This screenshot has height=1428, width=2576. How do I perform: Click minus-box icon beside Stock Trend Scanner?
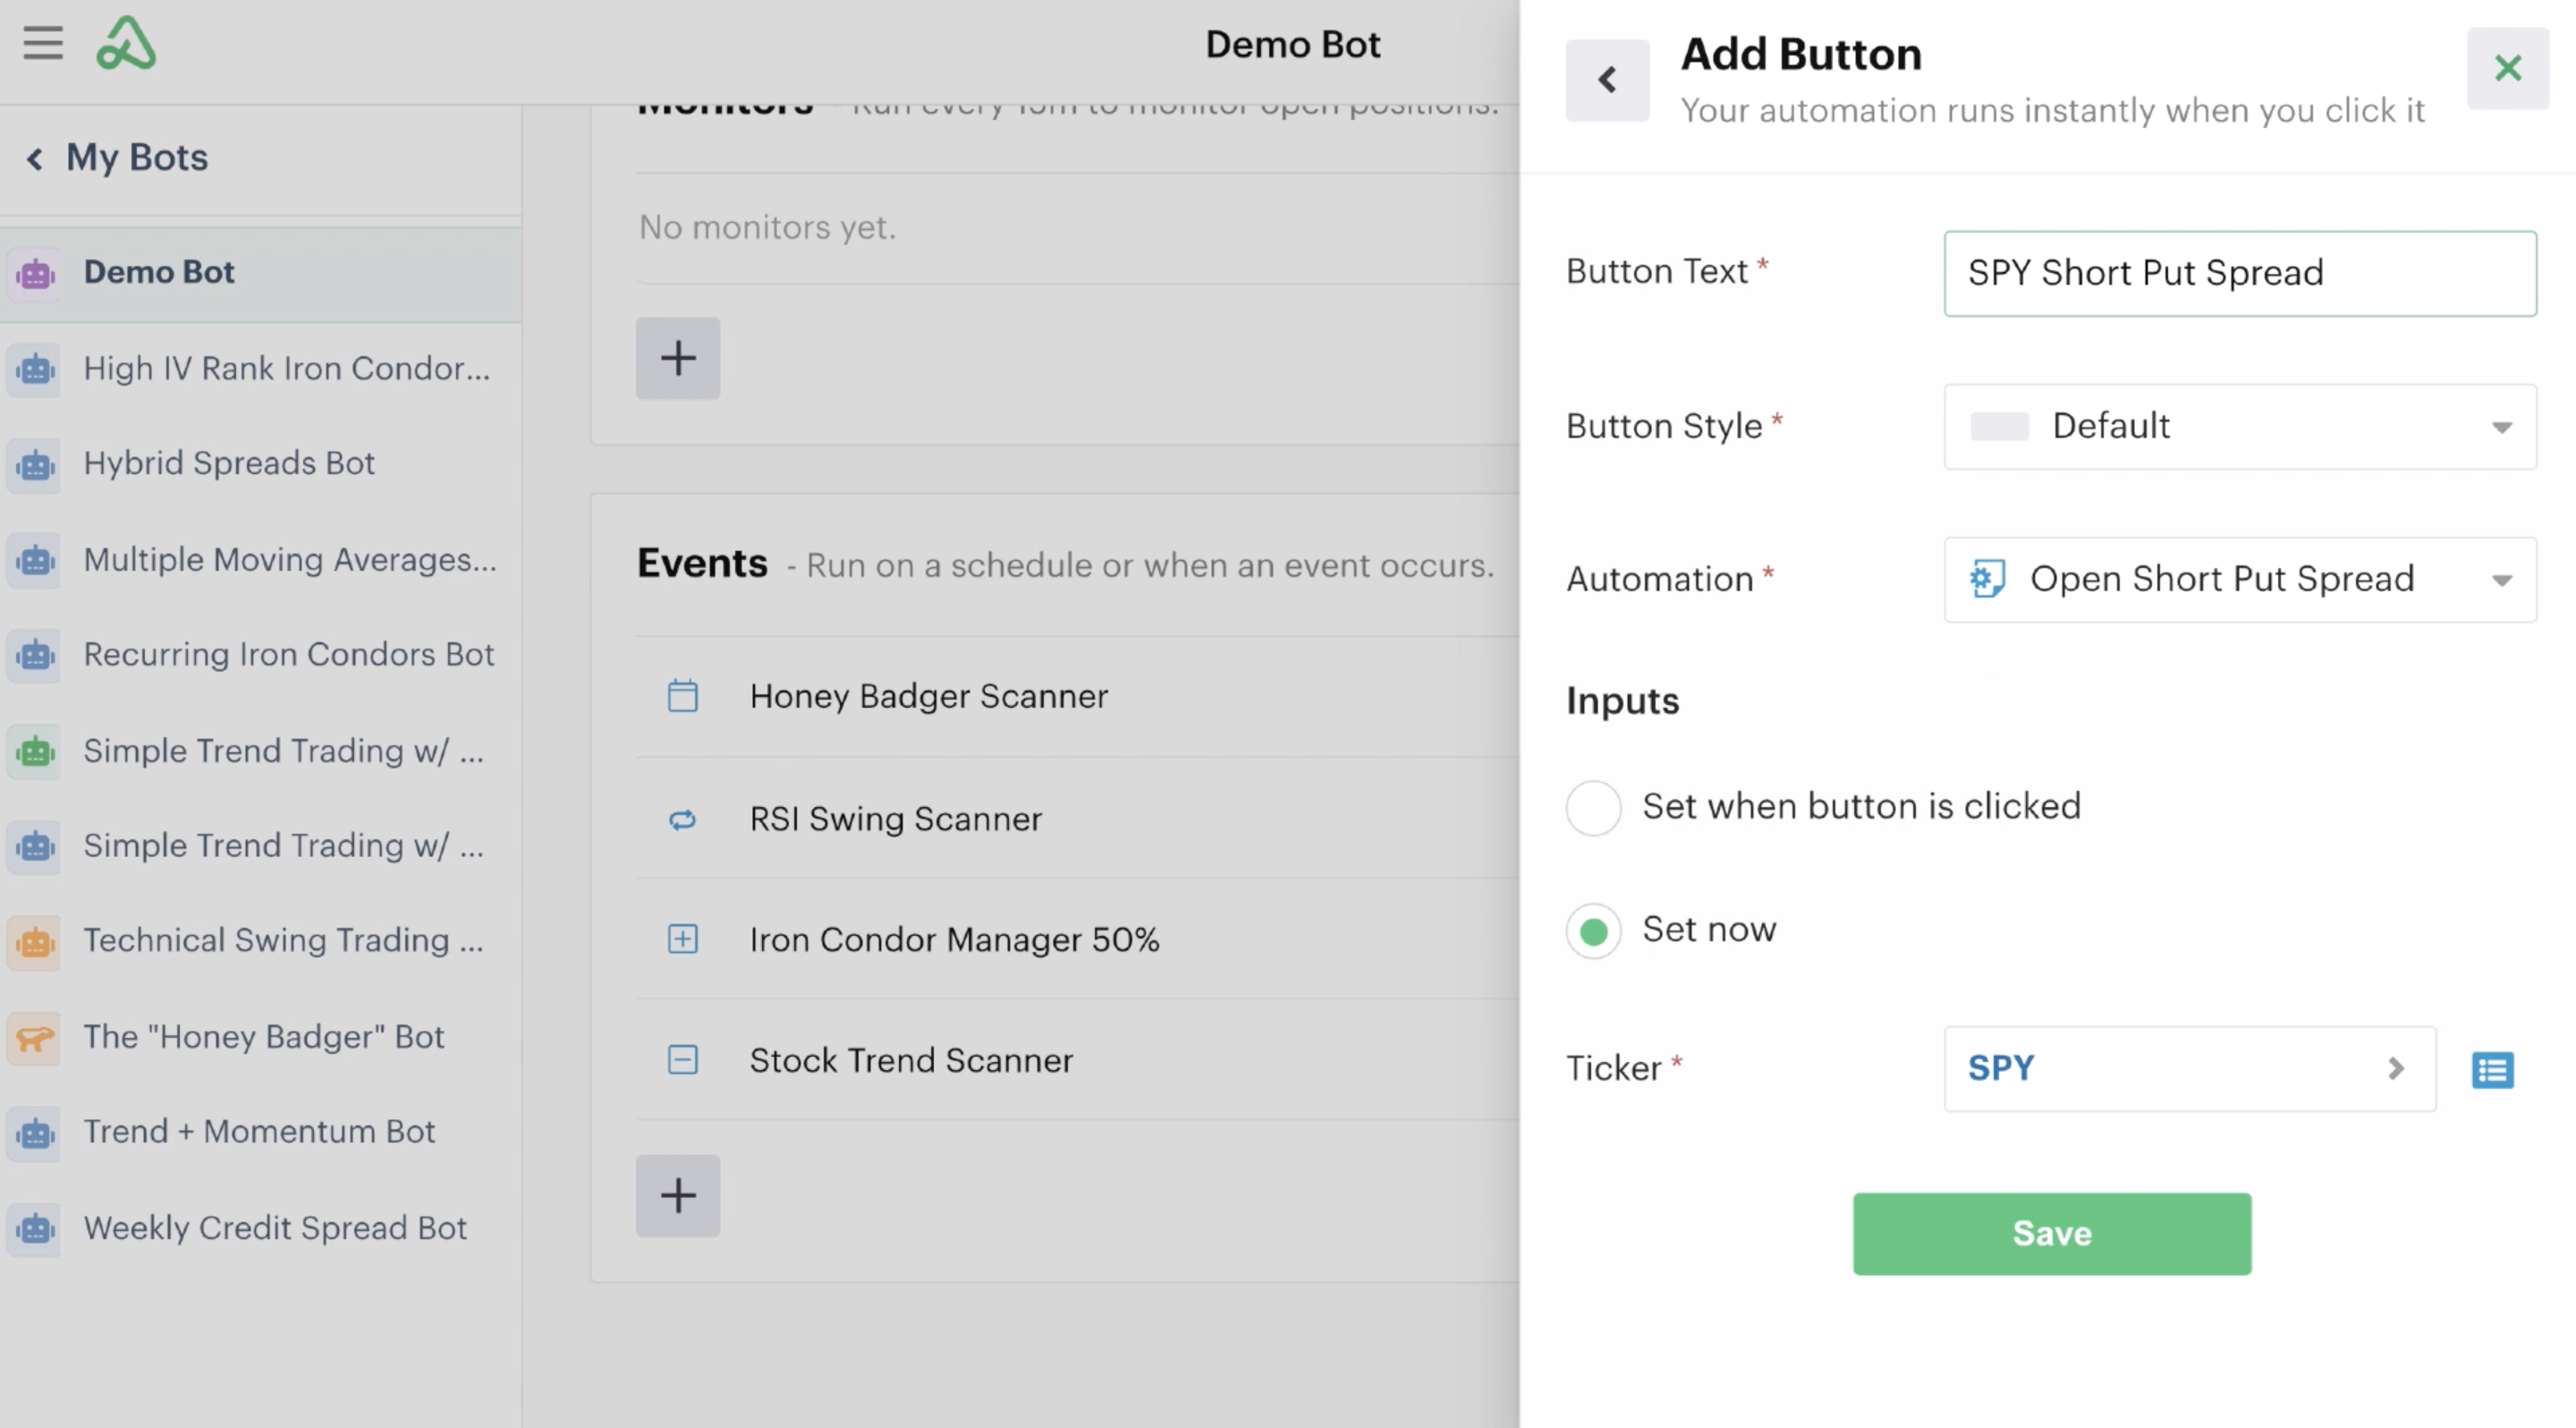(683, 1060)
